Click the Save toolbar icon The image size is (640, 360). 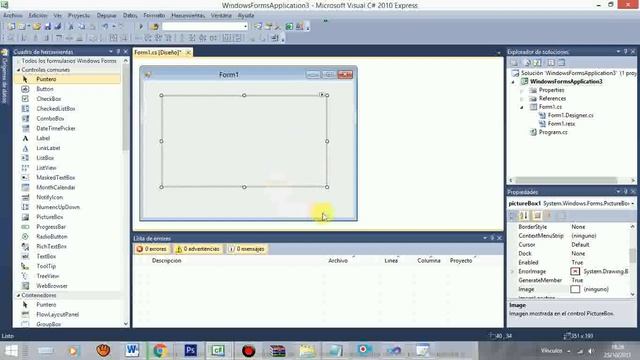pyautogui.click(x=48, y=27)
